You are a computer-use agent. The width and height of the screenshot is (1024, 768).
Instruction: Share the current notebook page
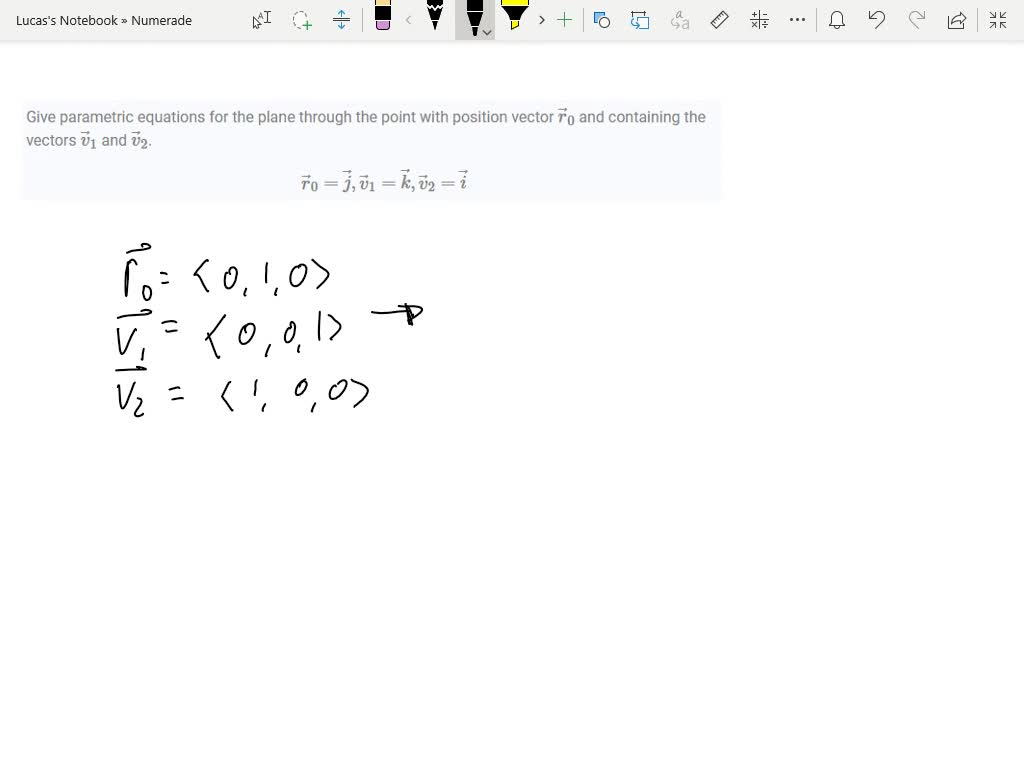pos(957,20)
